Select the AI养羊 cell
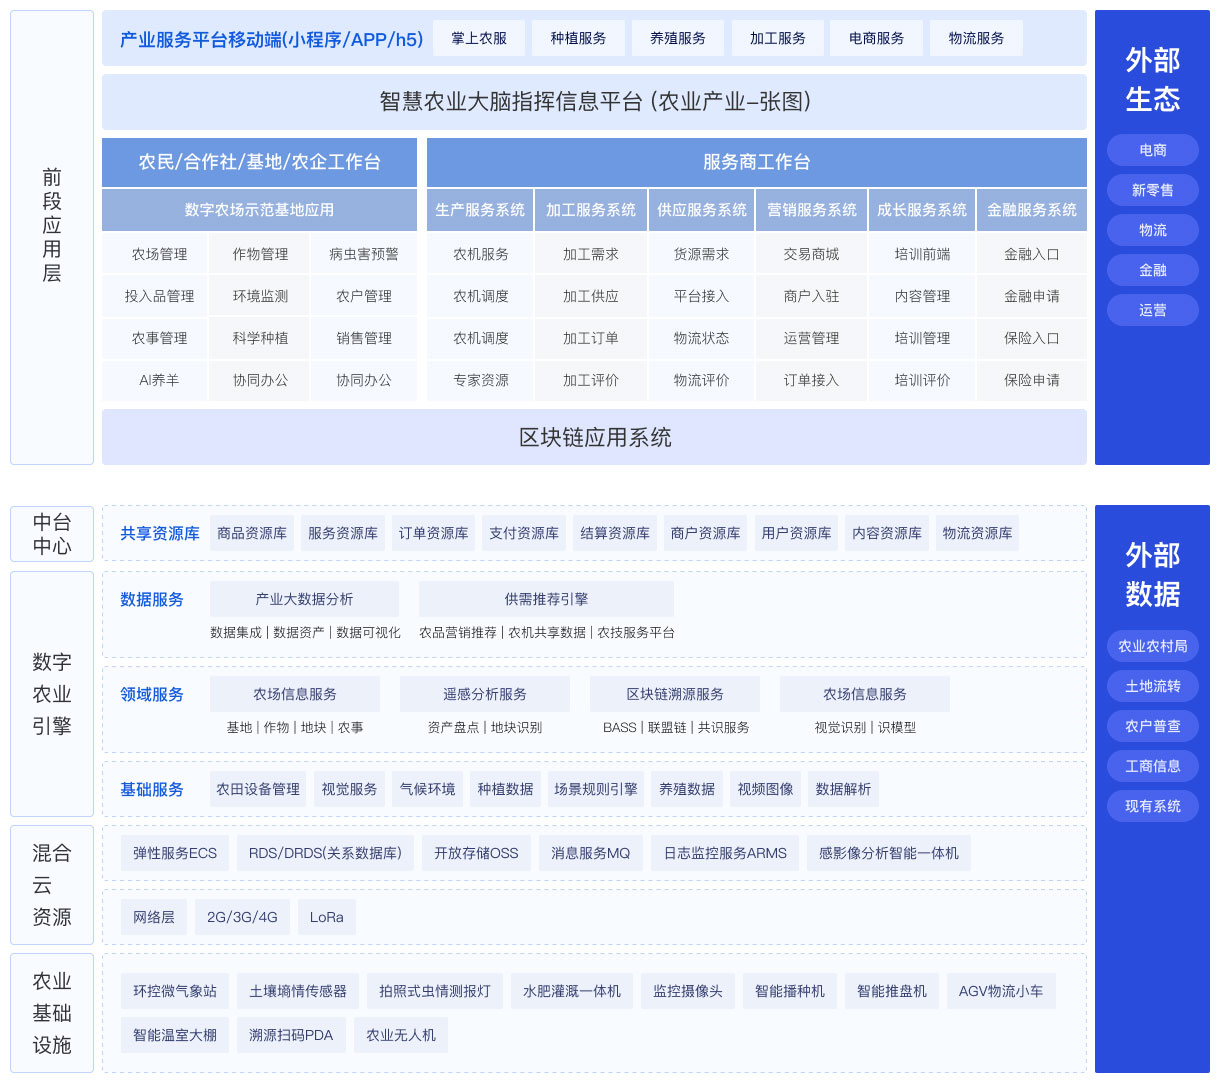The height and width of the screenshot is (1083, 1220). point(159,380)
